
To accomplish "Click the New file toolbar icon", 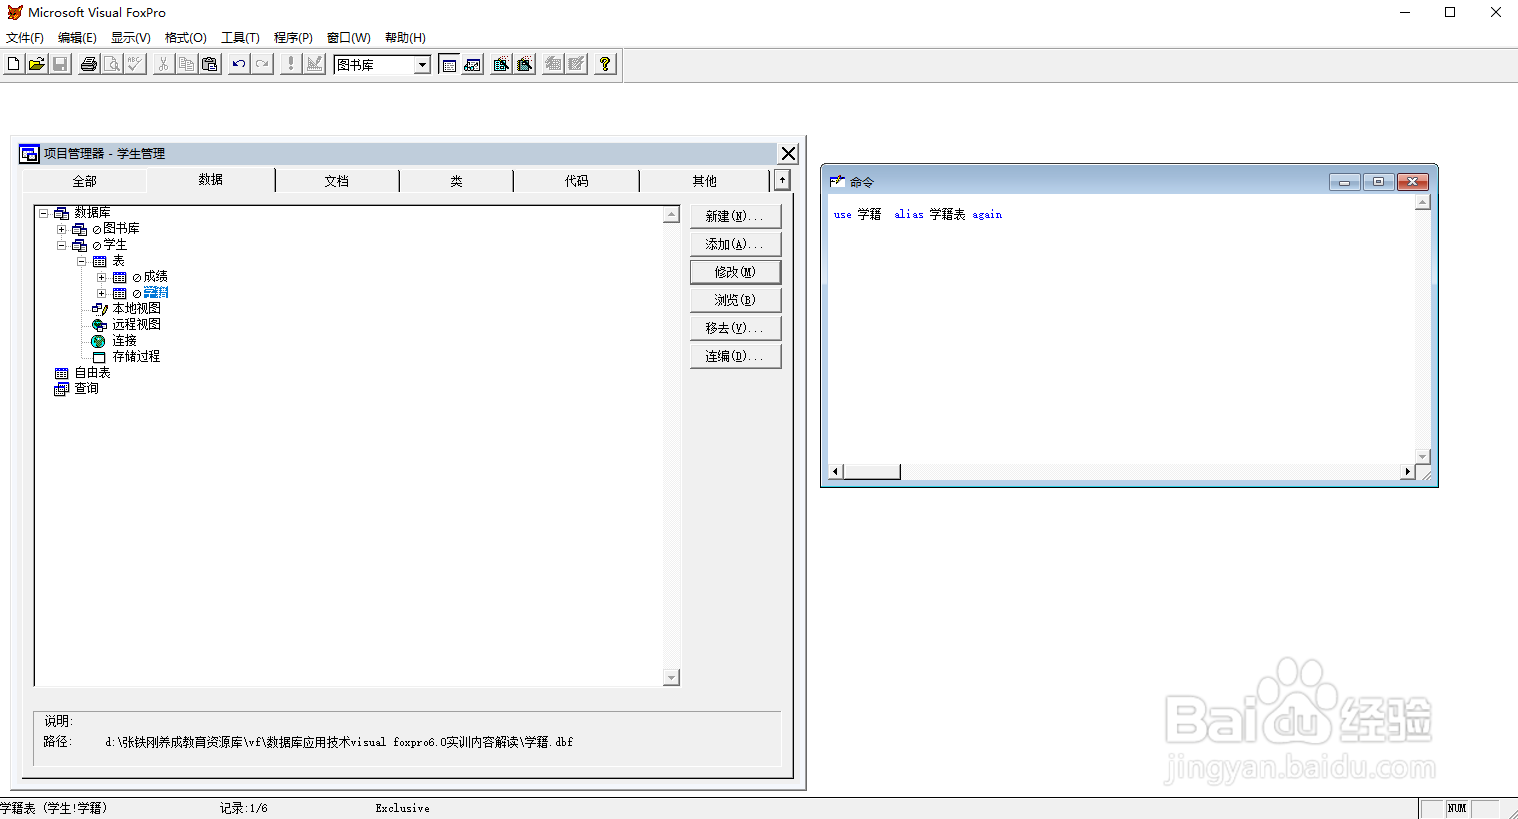I will click(13, 64).
